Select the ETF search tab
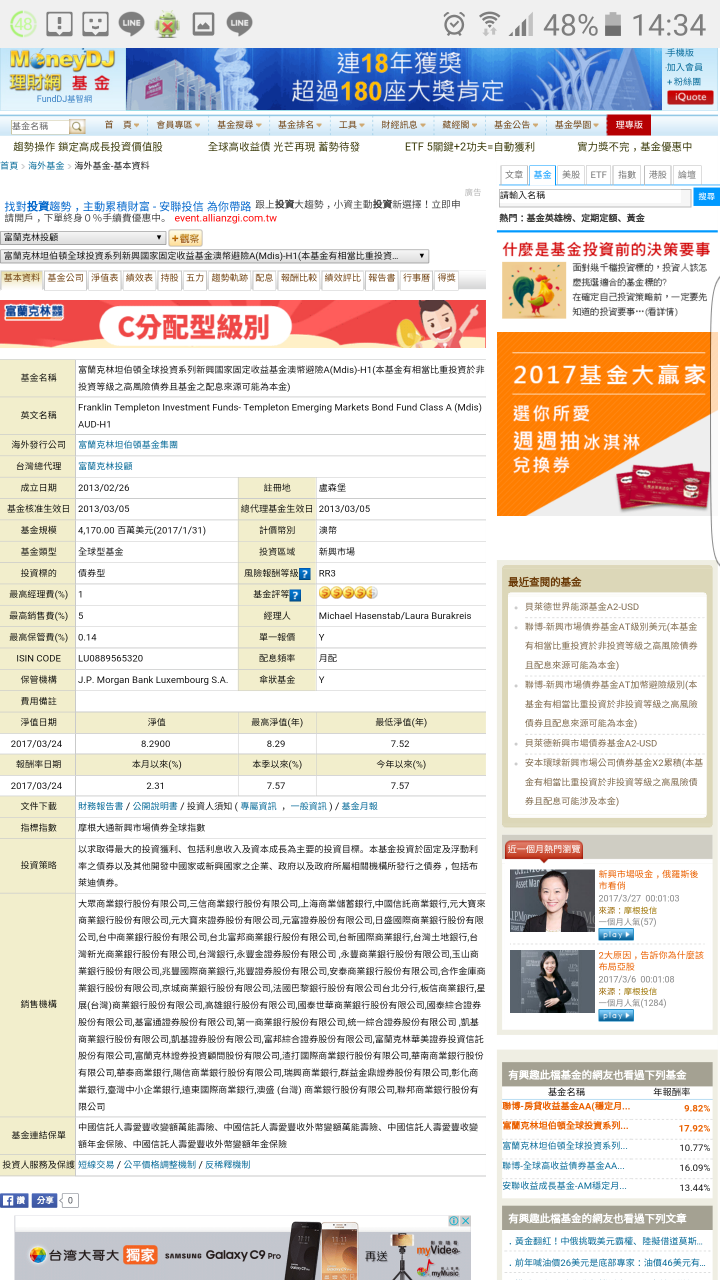 point(598,174)
